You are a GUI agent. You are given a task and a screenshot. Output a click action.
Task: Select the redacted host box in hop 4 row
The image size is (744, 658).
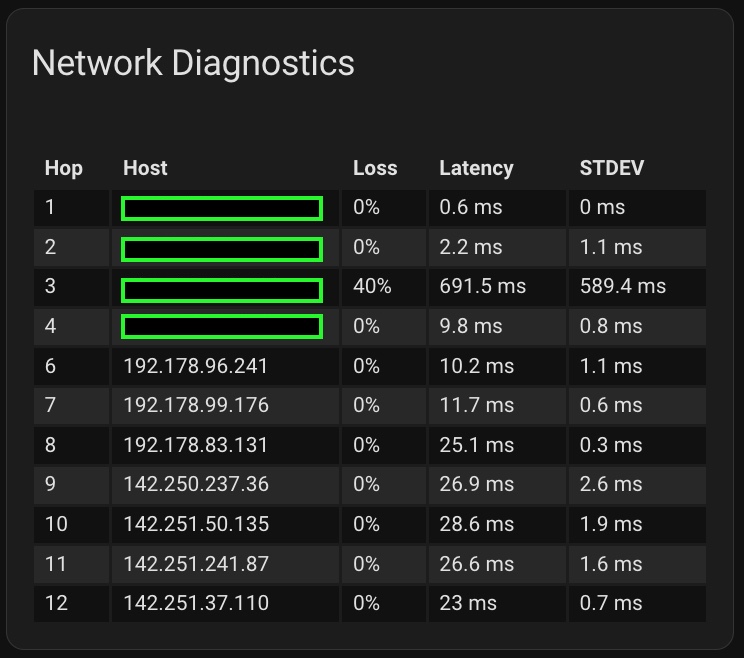click(222, 326)
